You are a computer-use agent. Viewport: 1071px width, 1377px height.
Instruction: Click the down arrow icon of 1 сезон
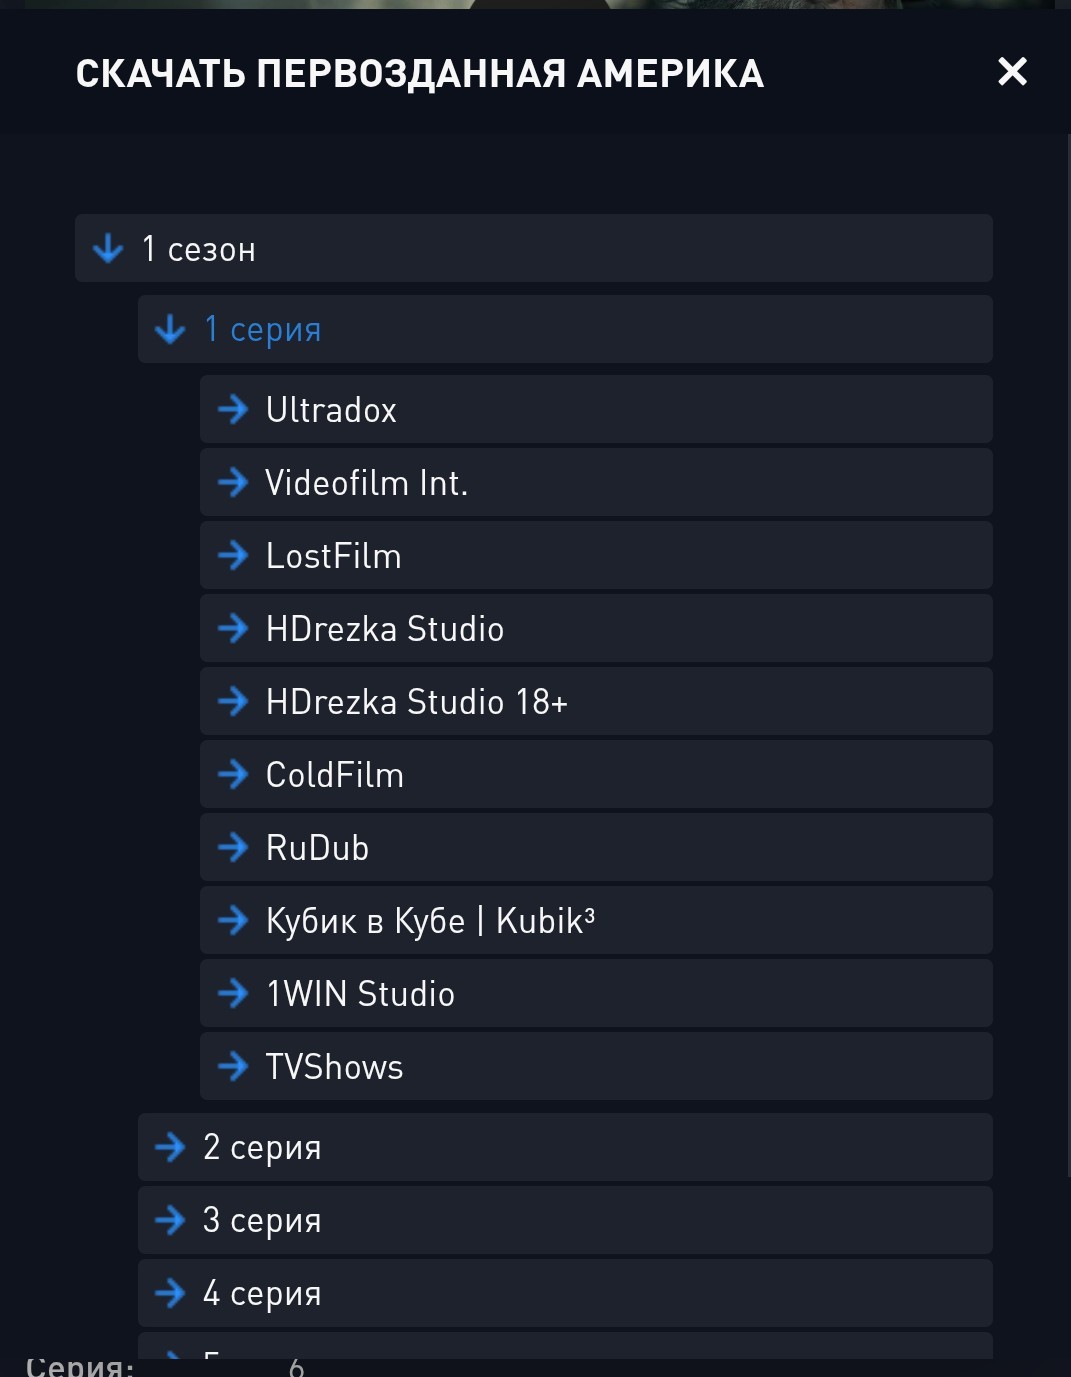pyautogui.click(x=108, y=248)
